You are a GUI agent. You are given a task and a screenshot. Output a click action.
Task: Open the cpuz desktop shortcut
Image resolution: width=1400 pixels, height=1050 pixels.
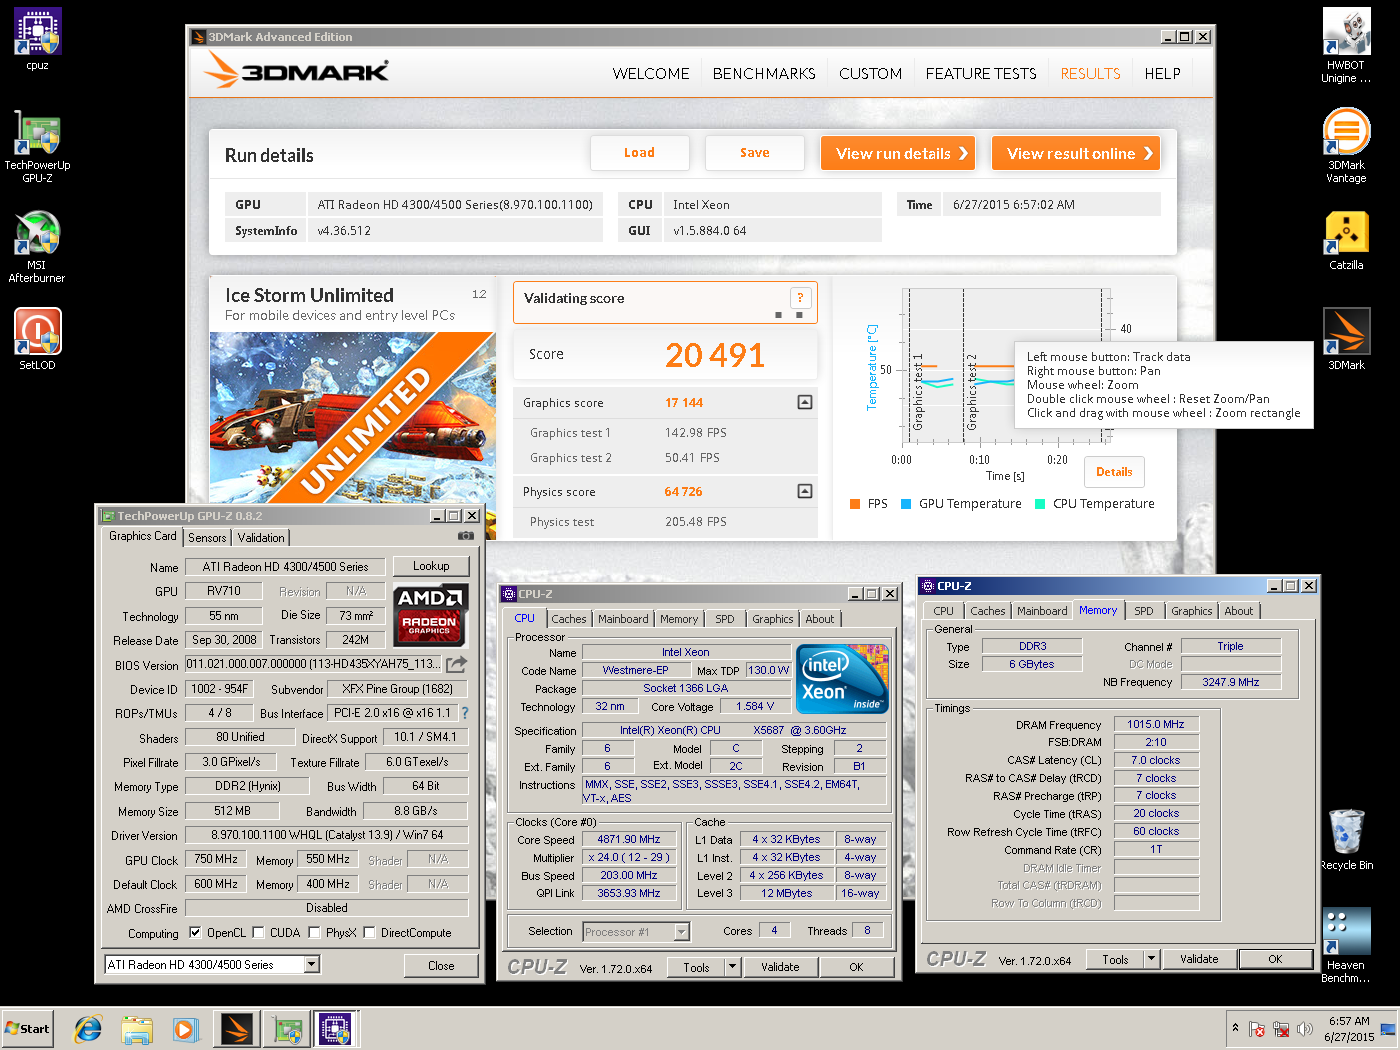pos(37,39)
